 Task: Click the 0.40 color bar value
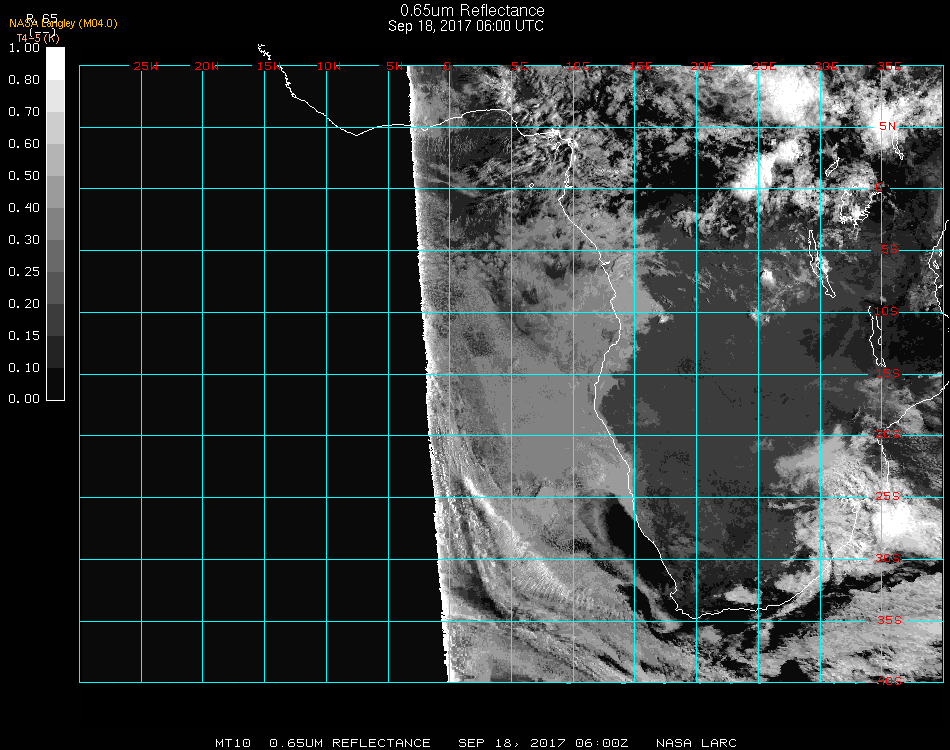[x=24, y=208]
